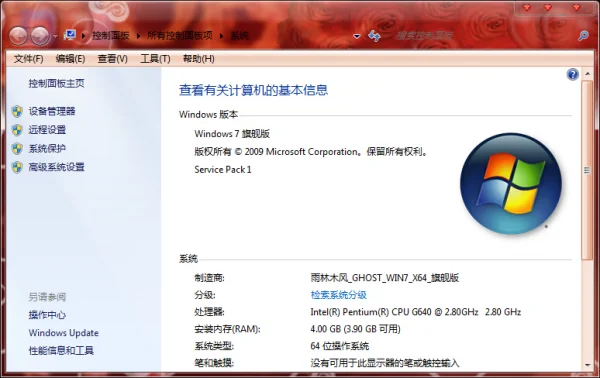Click processor value Intel(R) Pentium(R) CPU G640

click(416, 312)
